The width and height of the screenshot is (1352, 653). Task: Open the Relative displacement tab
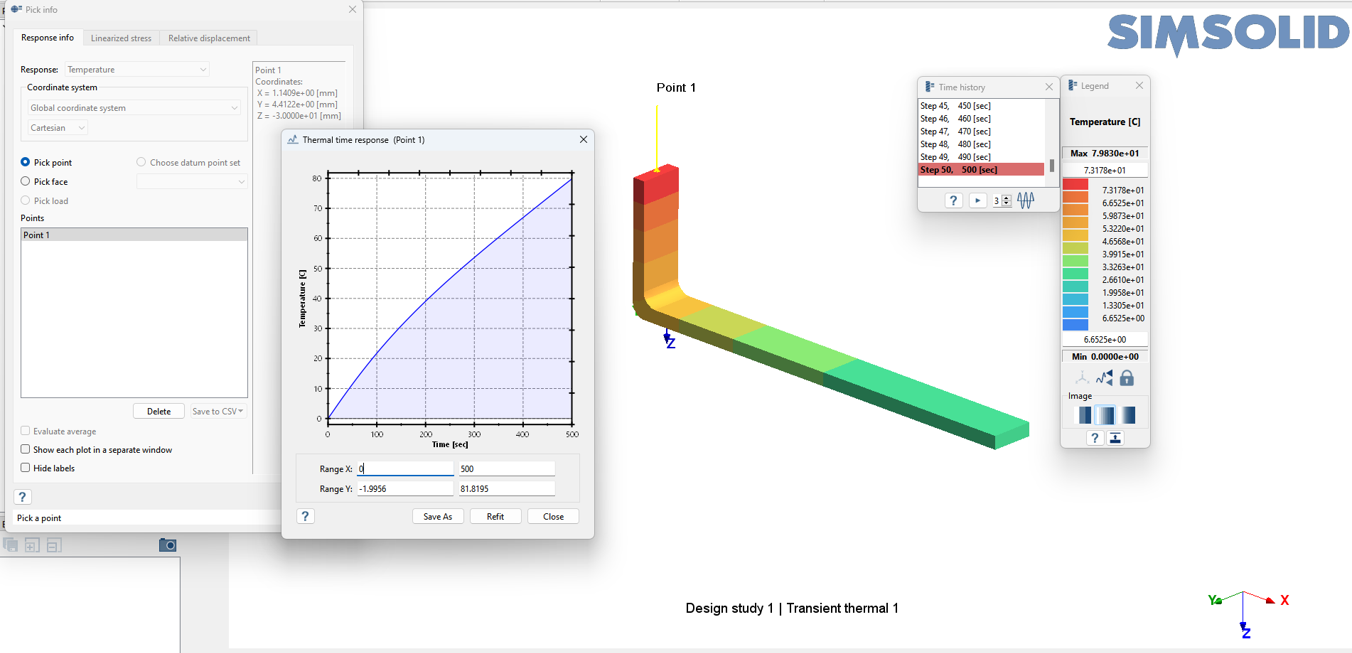[x=209, y=38]
